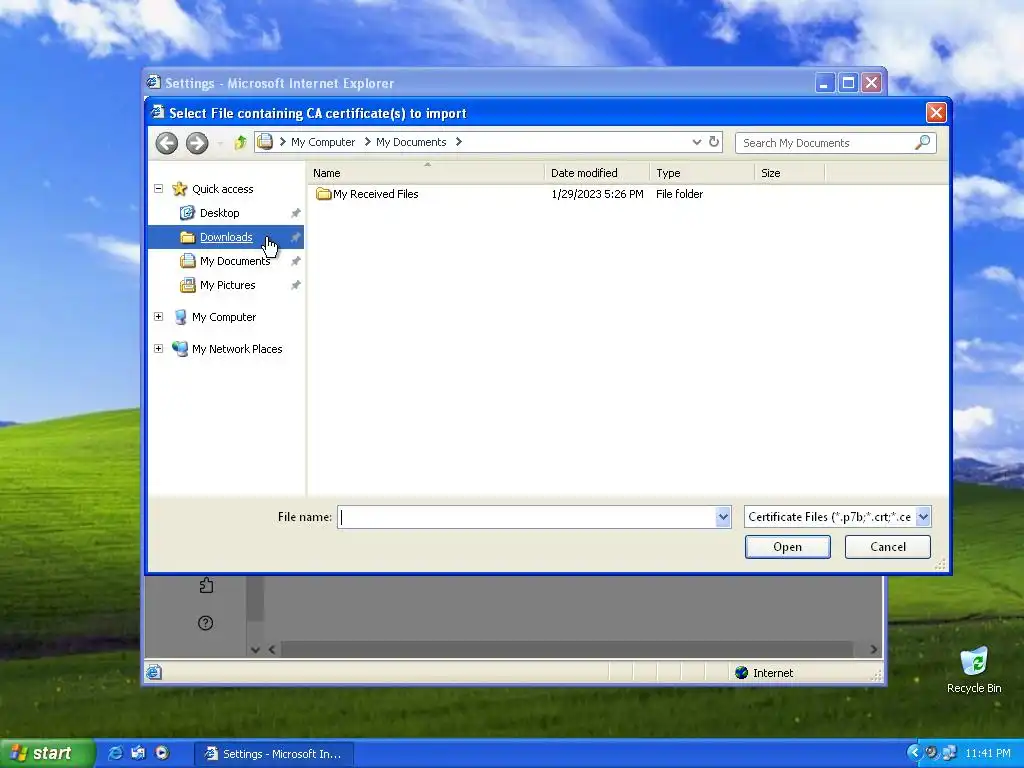Click Show Desktop quick launch icon
This screenshot has width=1024, height=768.
138,753
